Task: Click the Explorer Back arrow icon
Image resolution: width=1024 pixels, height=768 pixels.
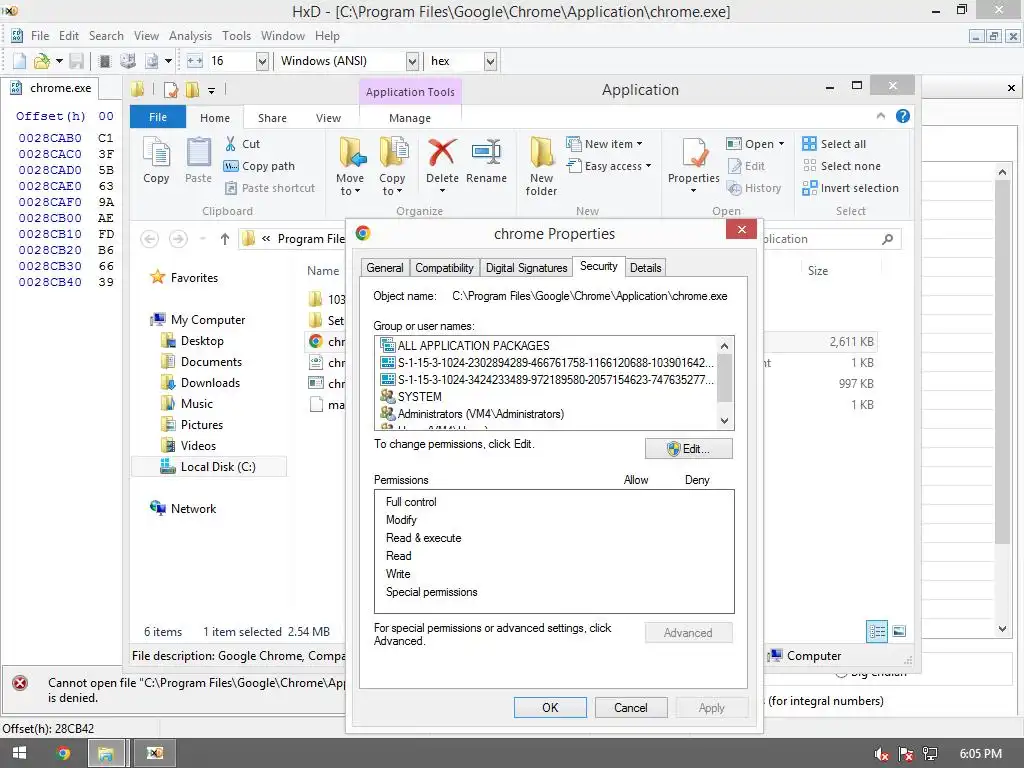Action: [x=150, y=239]
